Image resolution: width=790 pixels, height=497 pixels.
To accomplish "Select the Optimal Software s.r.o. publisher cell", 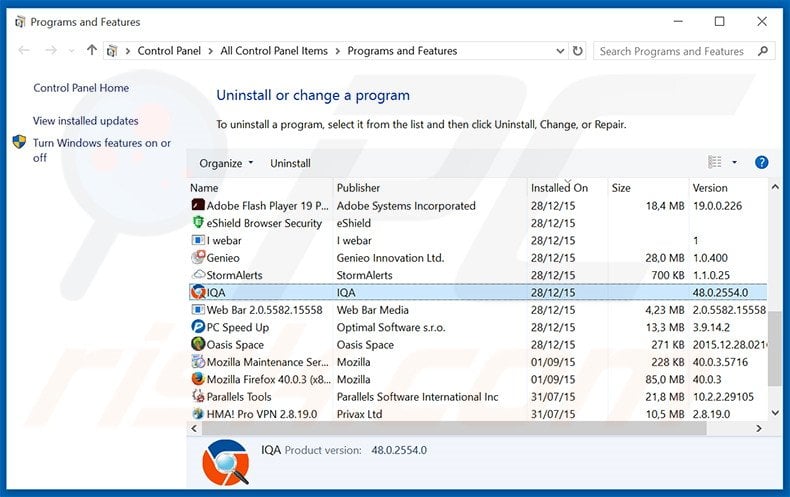I will coord(391,327).
